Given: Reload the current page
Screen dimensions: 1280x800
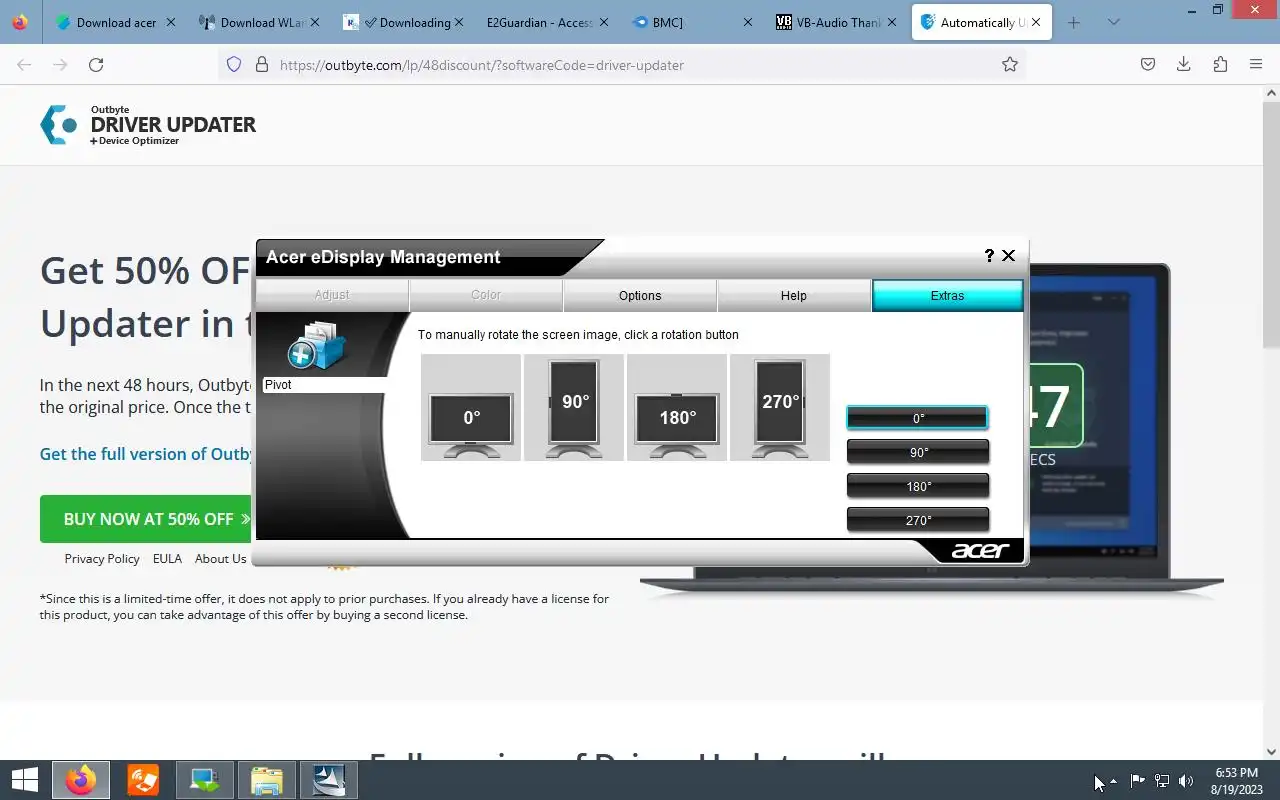Looking at the screenshot, I should click(96, 64).
